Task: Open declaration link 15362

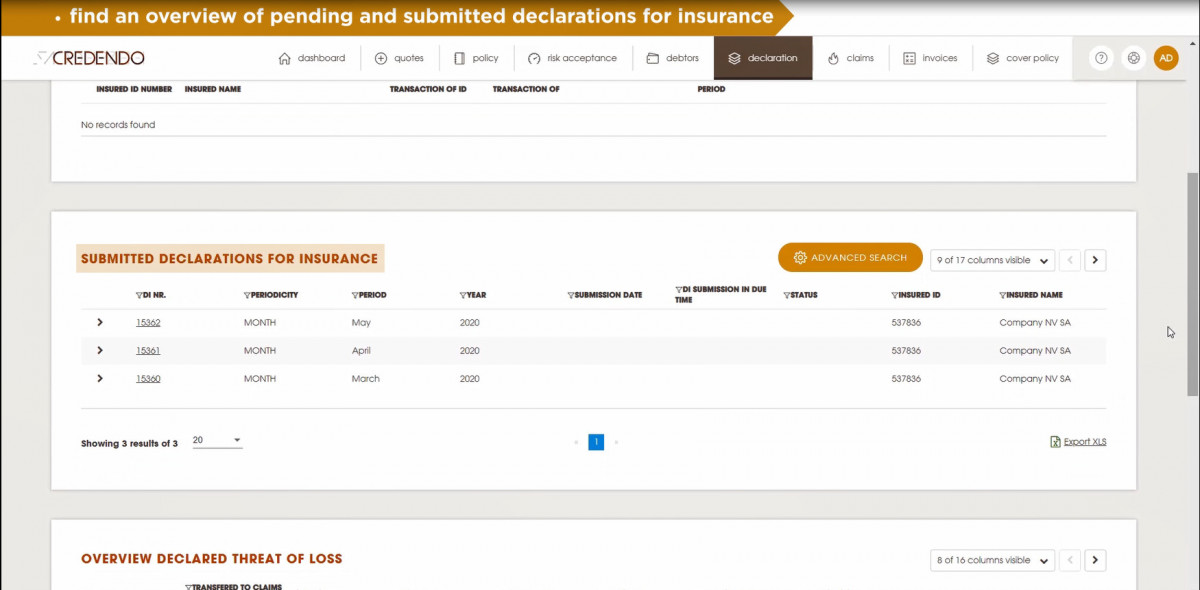Action: (148, 323)
